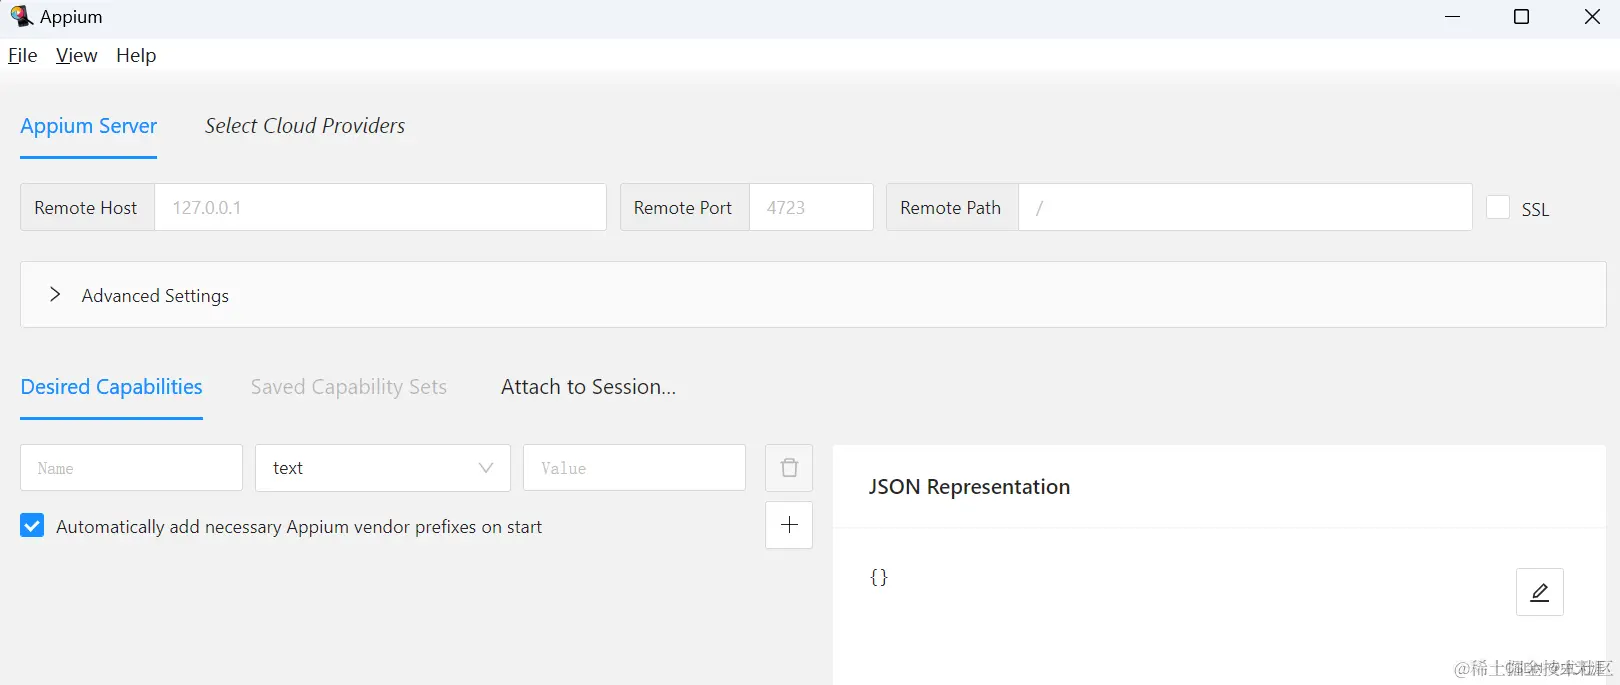
Task: Minimize the Appium window
Action: [x=1453, y=17]
